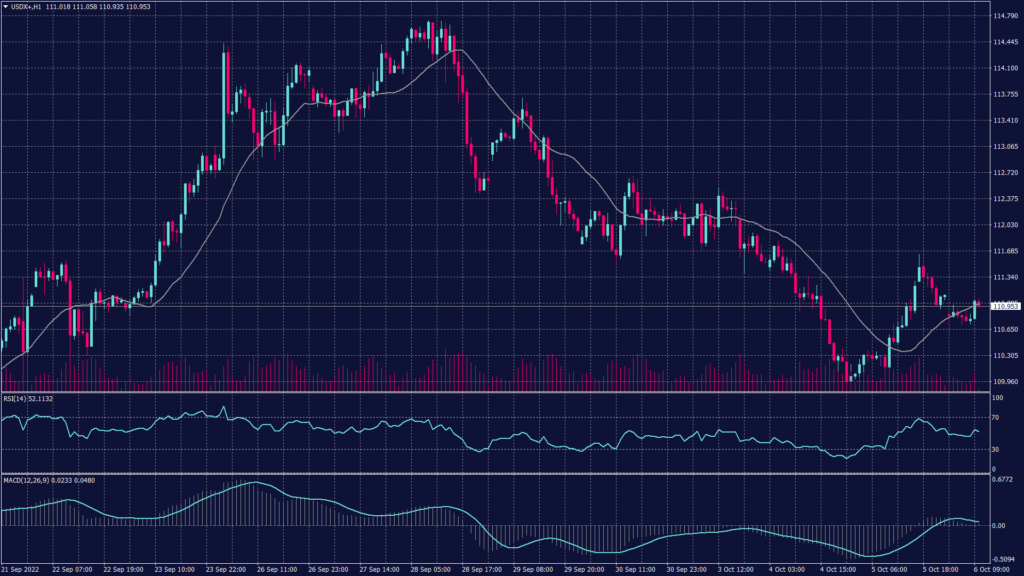The width and height of the screenshot is (1024, 576).
Task: Click the triangle arrow beside USDX+,H1
Action: coord(6,7)
